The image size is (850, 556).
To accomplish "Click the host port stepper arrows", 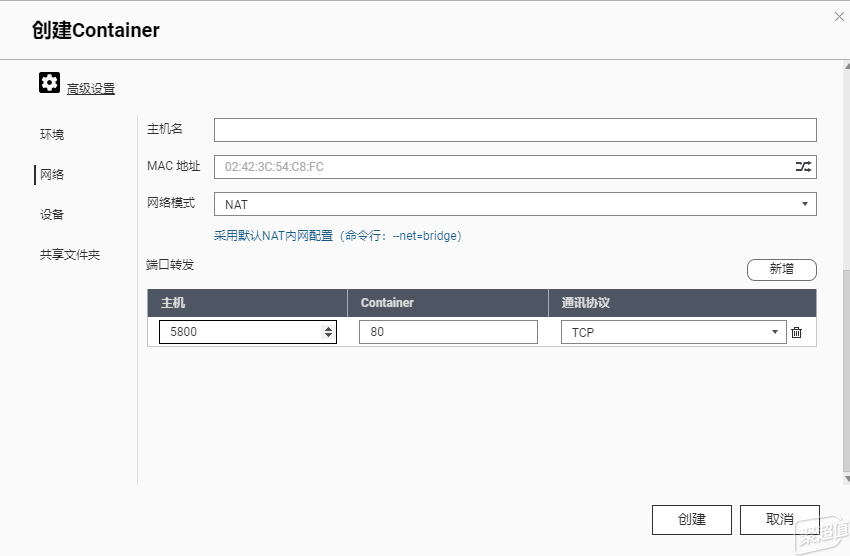I will coord(329,332).
